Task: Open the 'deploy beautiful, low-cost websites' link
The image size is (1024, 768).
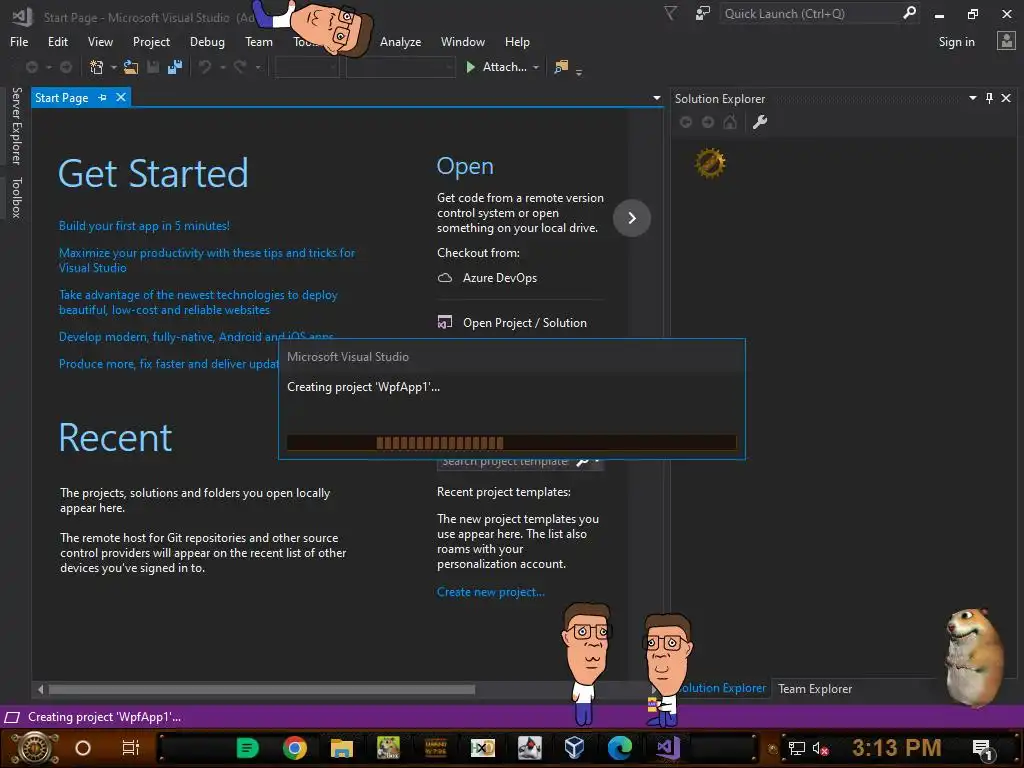Action: click(198, 302)
